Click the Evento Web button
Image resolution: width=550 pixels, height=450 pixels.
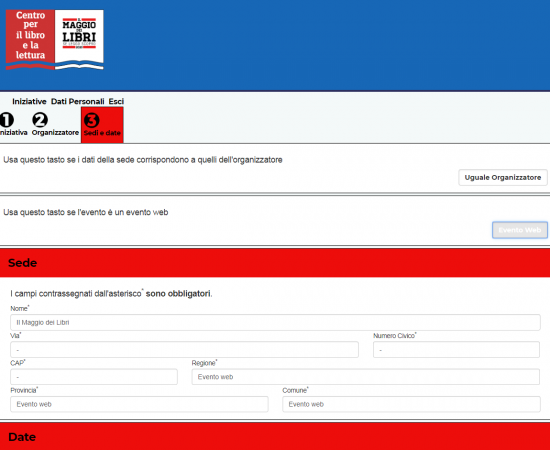[519, 230]
